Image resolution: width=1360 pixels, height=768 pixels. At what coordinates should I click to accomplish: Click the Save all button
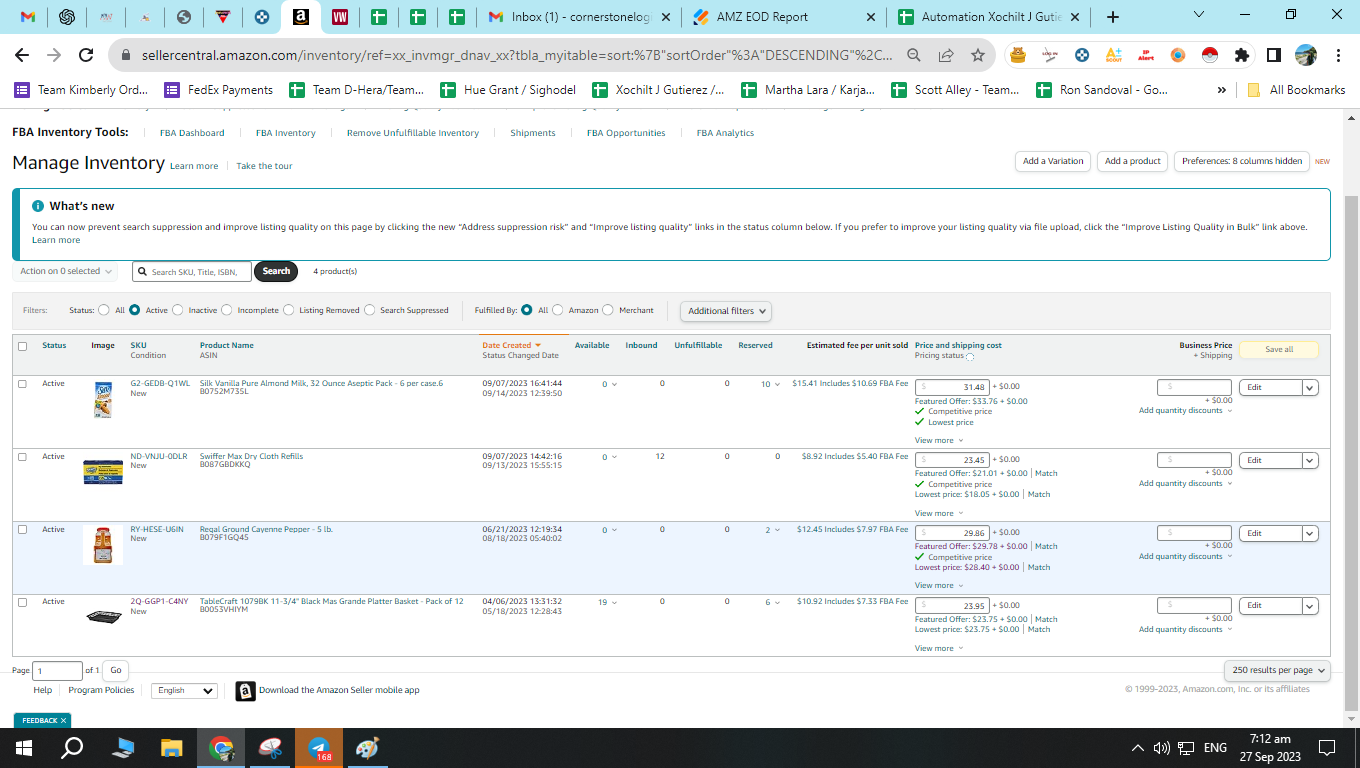click(1279, 350)
